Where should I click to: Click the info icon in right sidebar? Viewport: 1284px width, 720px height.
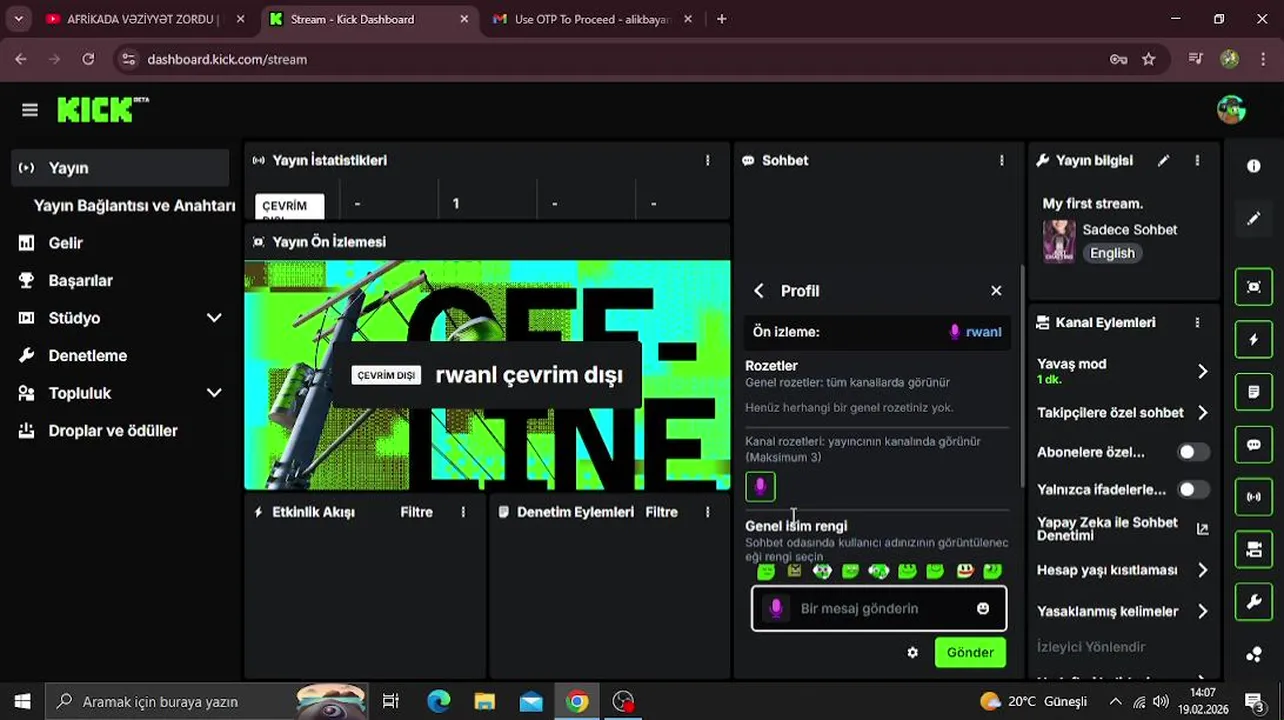1254,166
